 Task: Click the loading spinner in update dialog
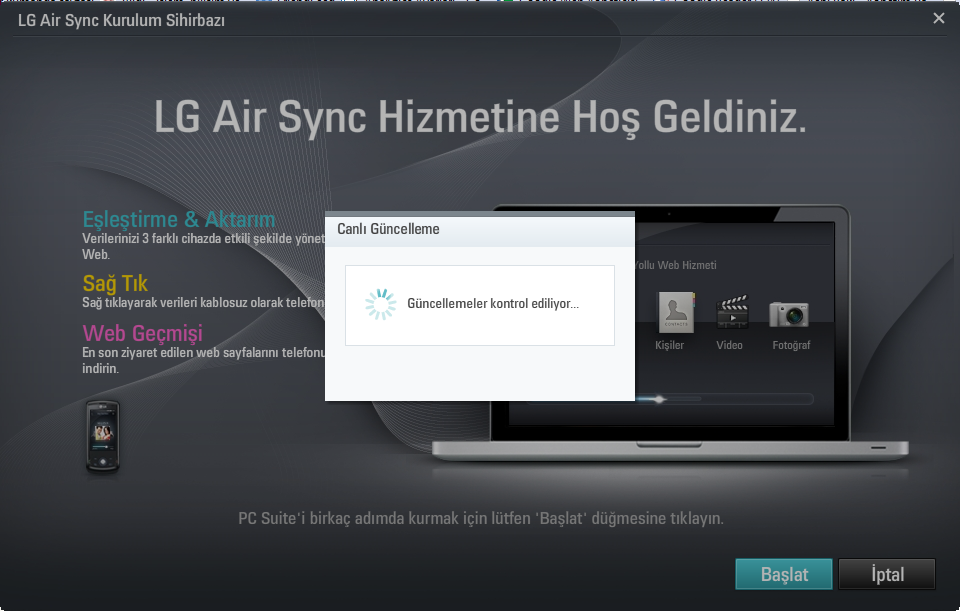pyautogui.click(x=381, y=304)
